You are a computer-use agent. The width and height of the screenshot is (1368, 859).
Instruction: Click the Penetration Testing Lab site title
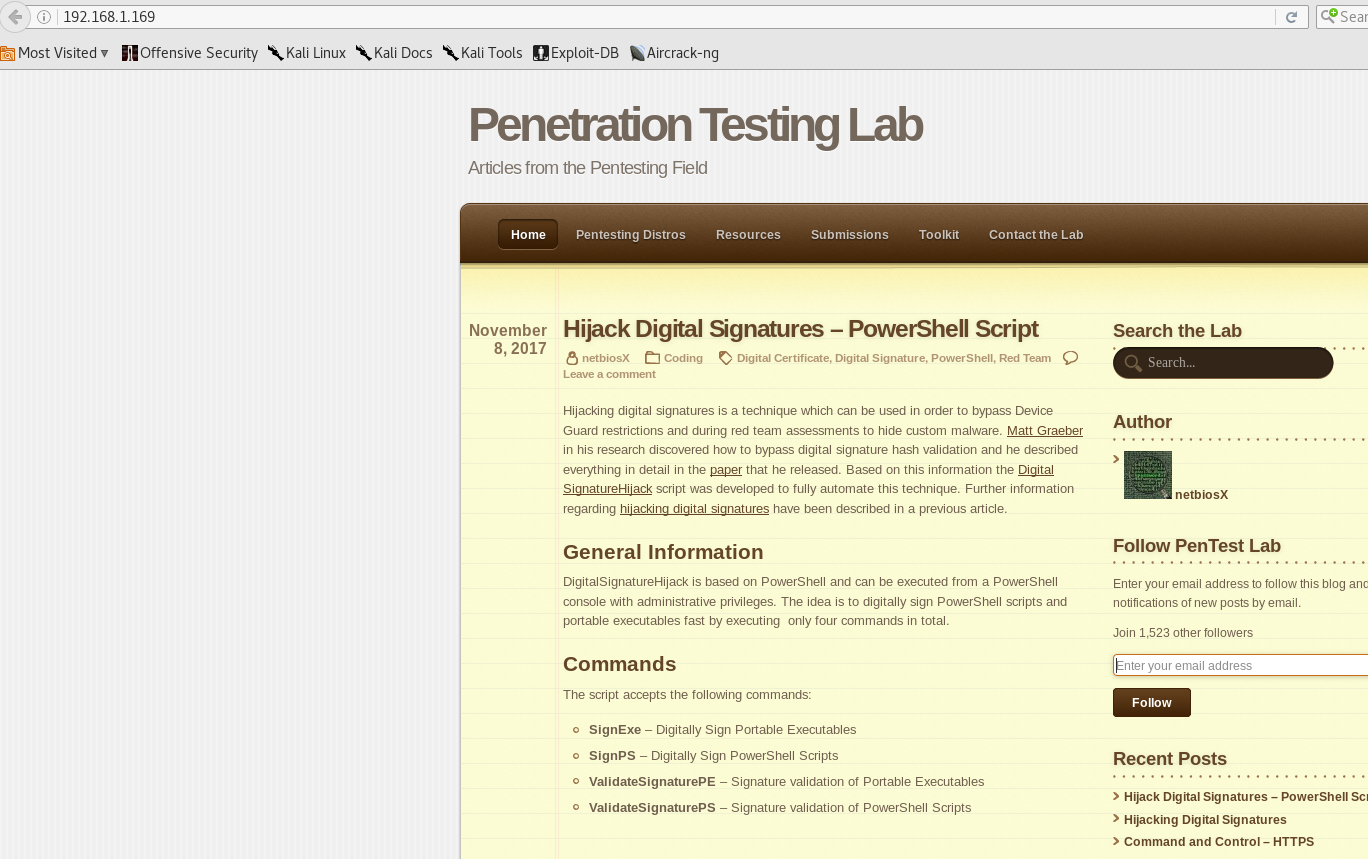click(x=695, y=125)
